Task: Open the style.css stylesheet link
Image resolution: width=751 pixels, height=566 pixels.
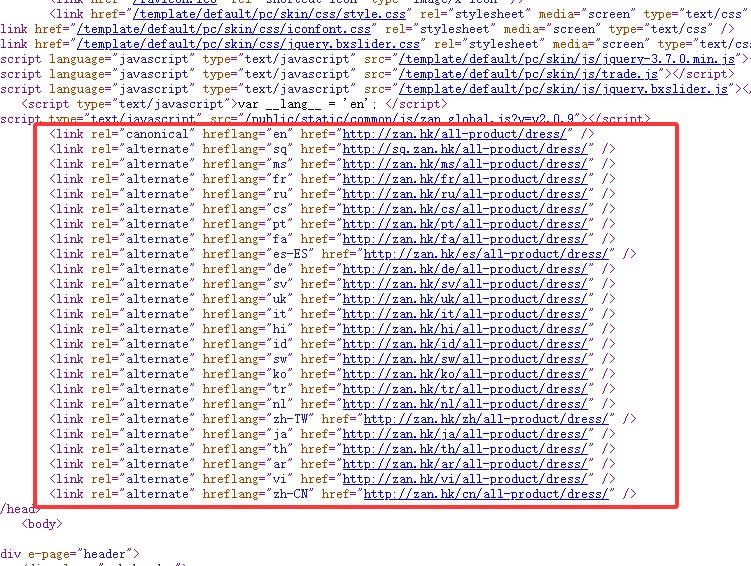Action: coord(269,14)
